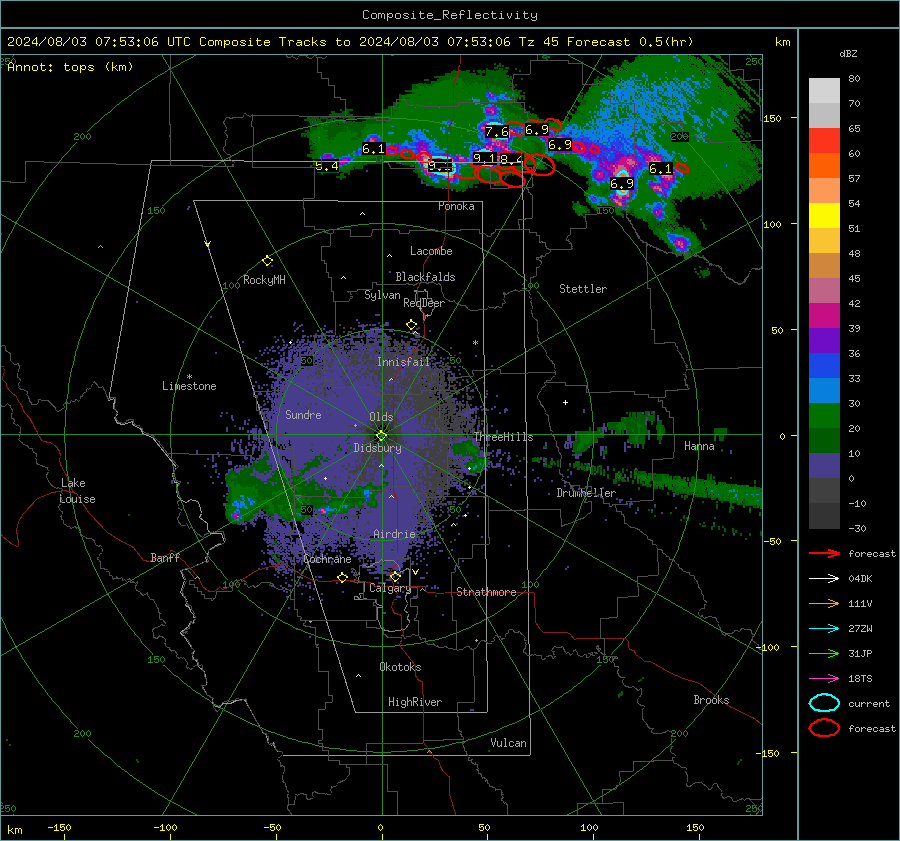Click the cyan 27ZW arrow legend icon

tap(824, 629)
